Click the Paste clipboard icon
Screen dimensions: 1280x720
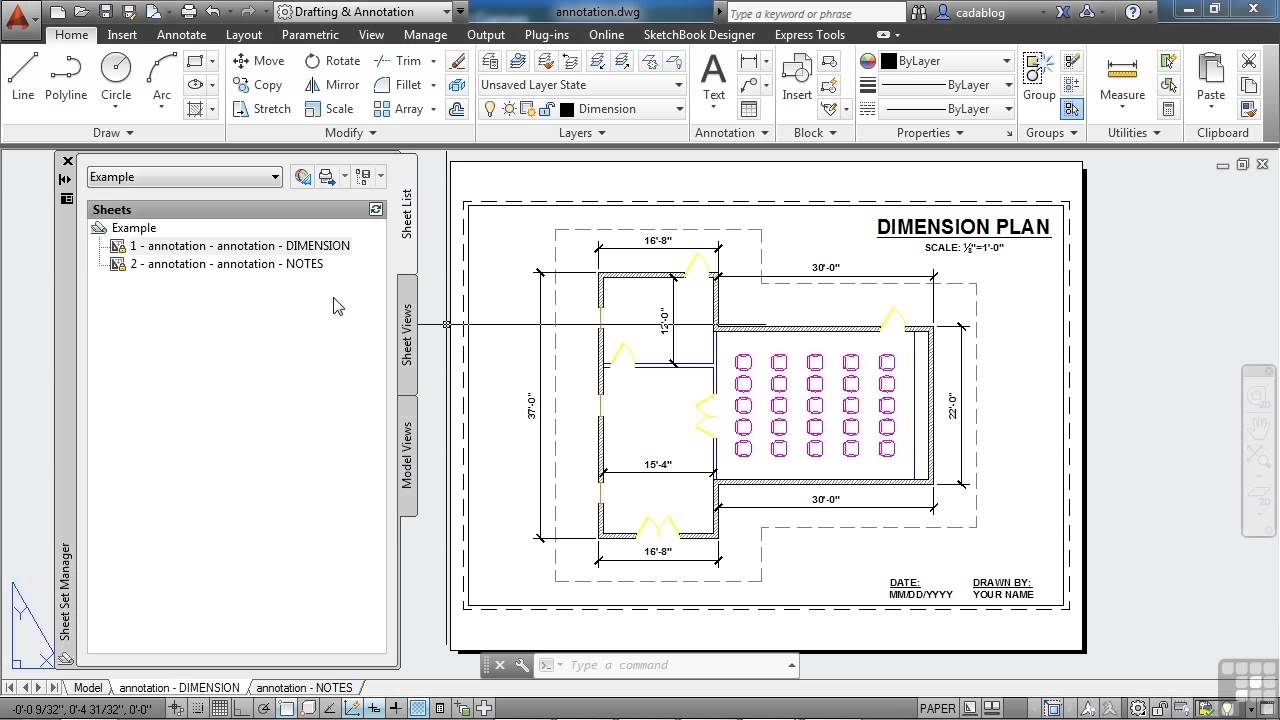pos(1211,78)
